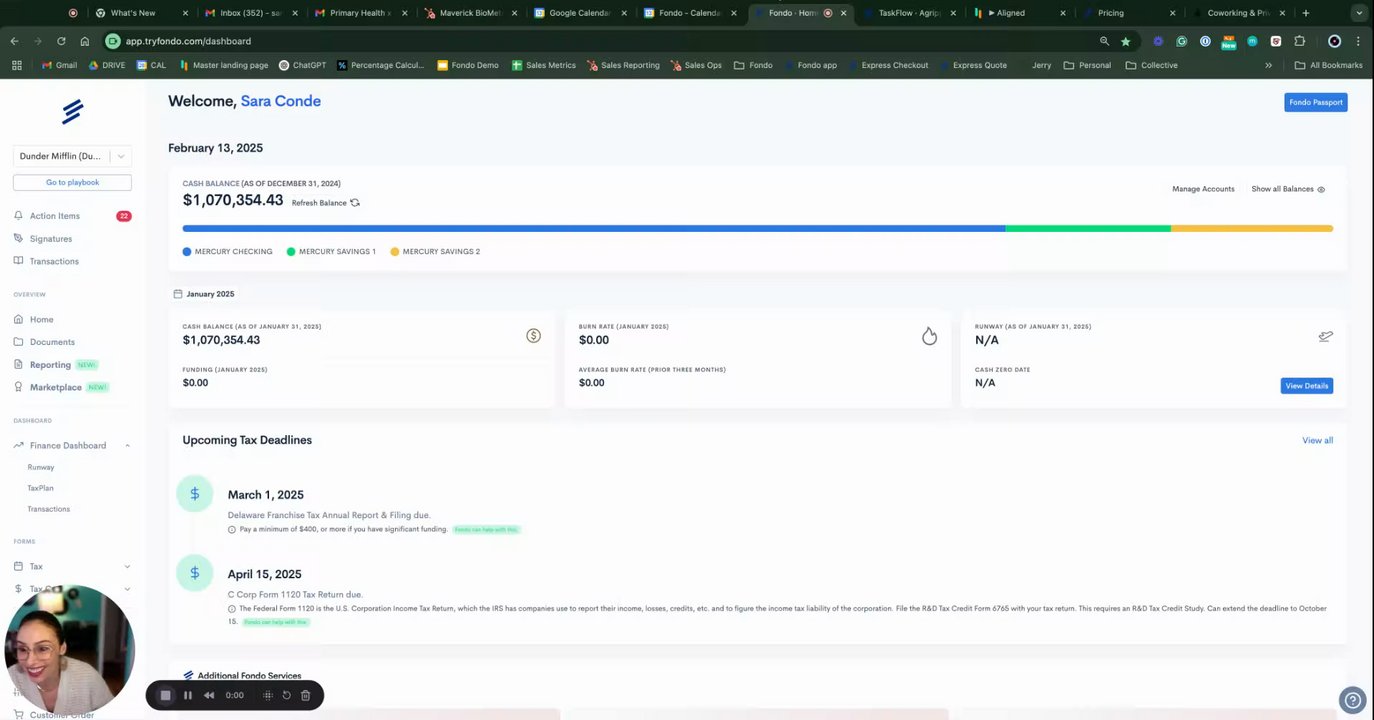
Task: Switch to the Inbox (352) Gmail tab
Action: click(250, 13)
